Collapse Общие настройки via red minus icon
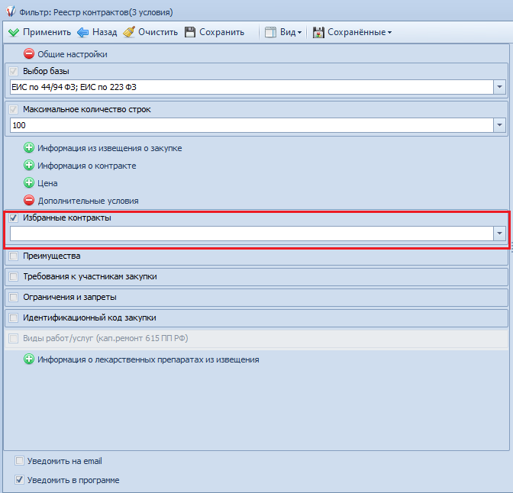This screenshot has width=513, height=493. [29, 54]
